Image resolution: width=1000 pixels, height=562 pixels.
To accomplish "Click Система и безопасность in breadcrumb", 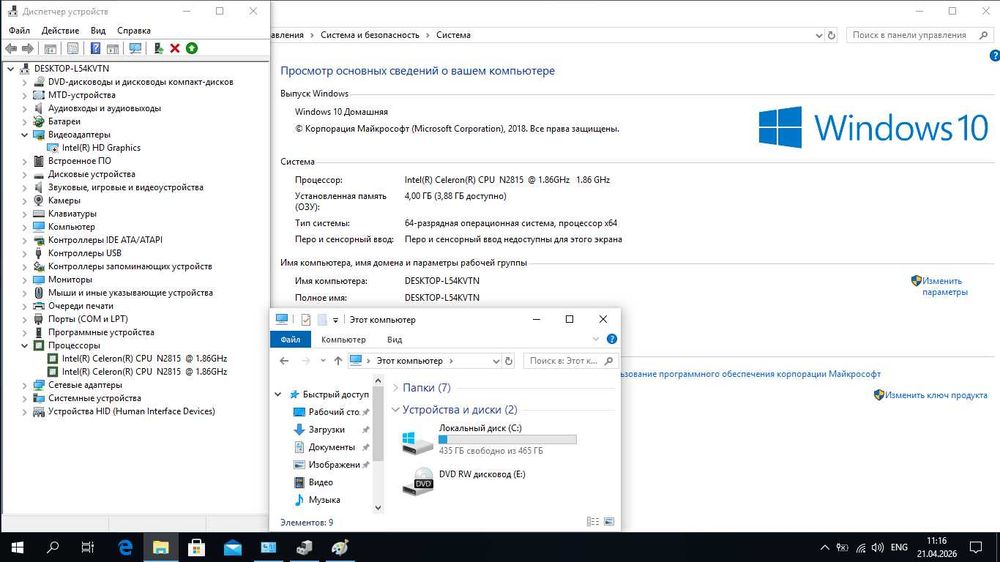I will [370, 35].
